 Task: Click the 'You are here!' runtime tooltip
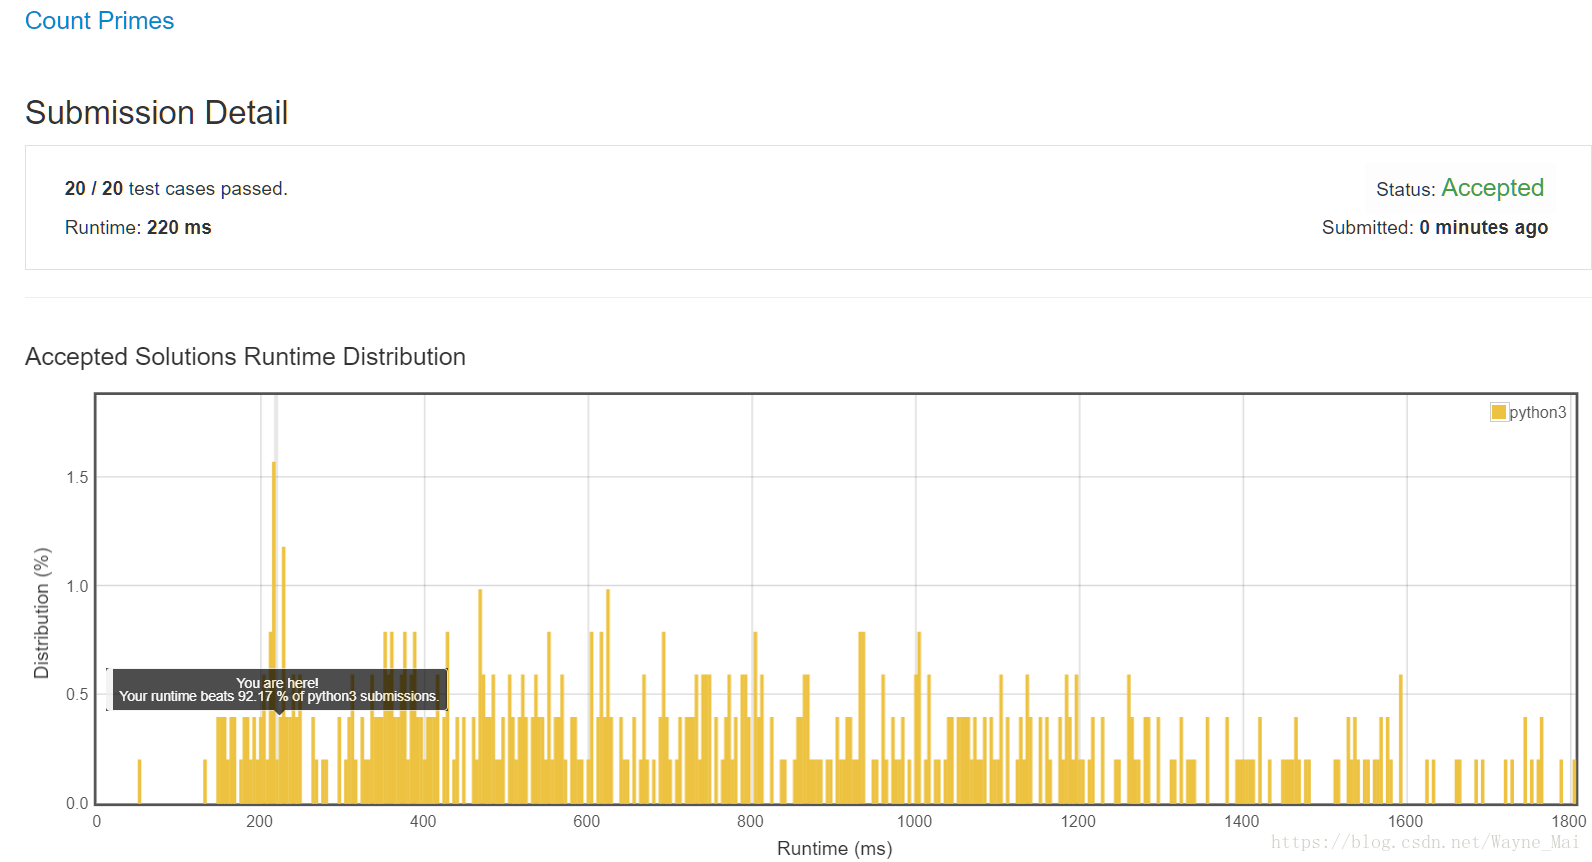(279, 690)
